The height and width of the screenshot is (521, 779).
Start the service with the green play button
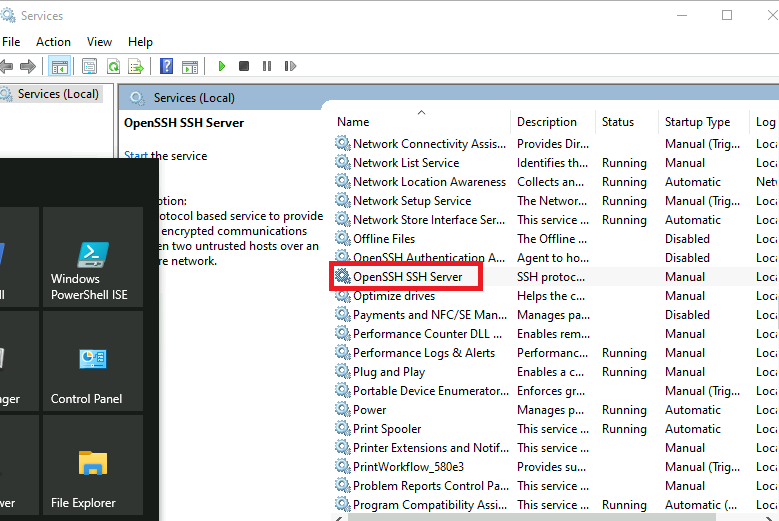point(222,66)
